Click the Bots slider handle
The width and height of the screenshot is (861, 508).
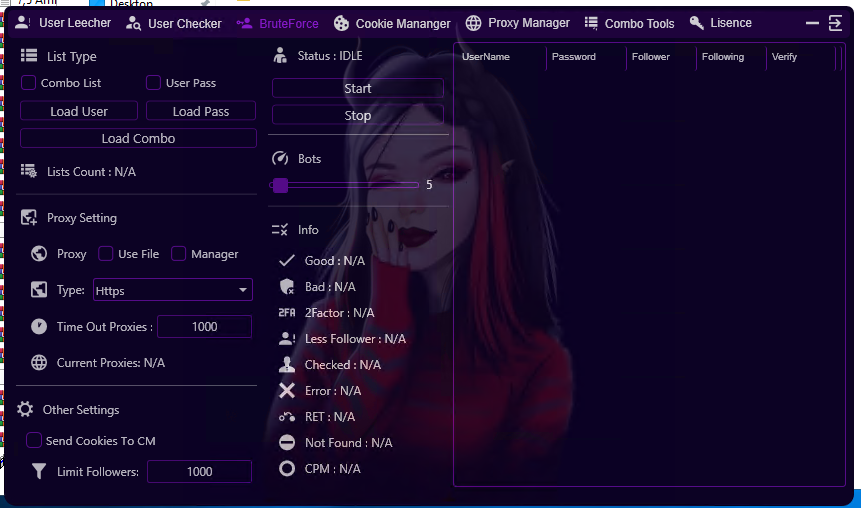coord(280,185)
